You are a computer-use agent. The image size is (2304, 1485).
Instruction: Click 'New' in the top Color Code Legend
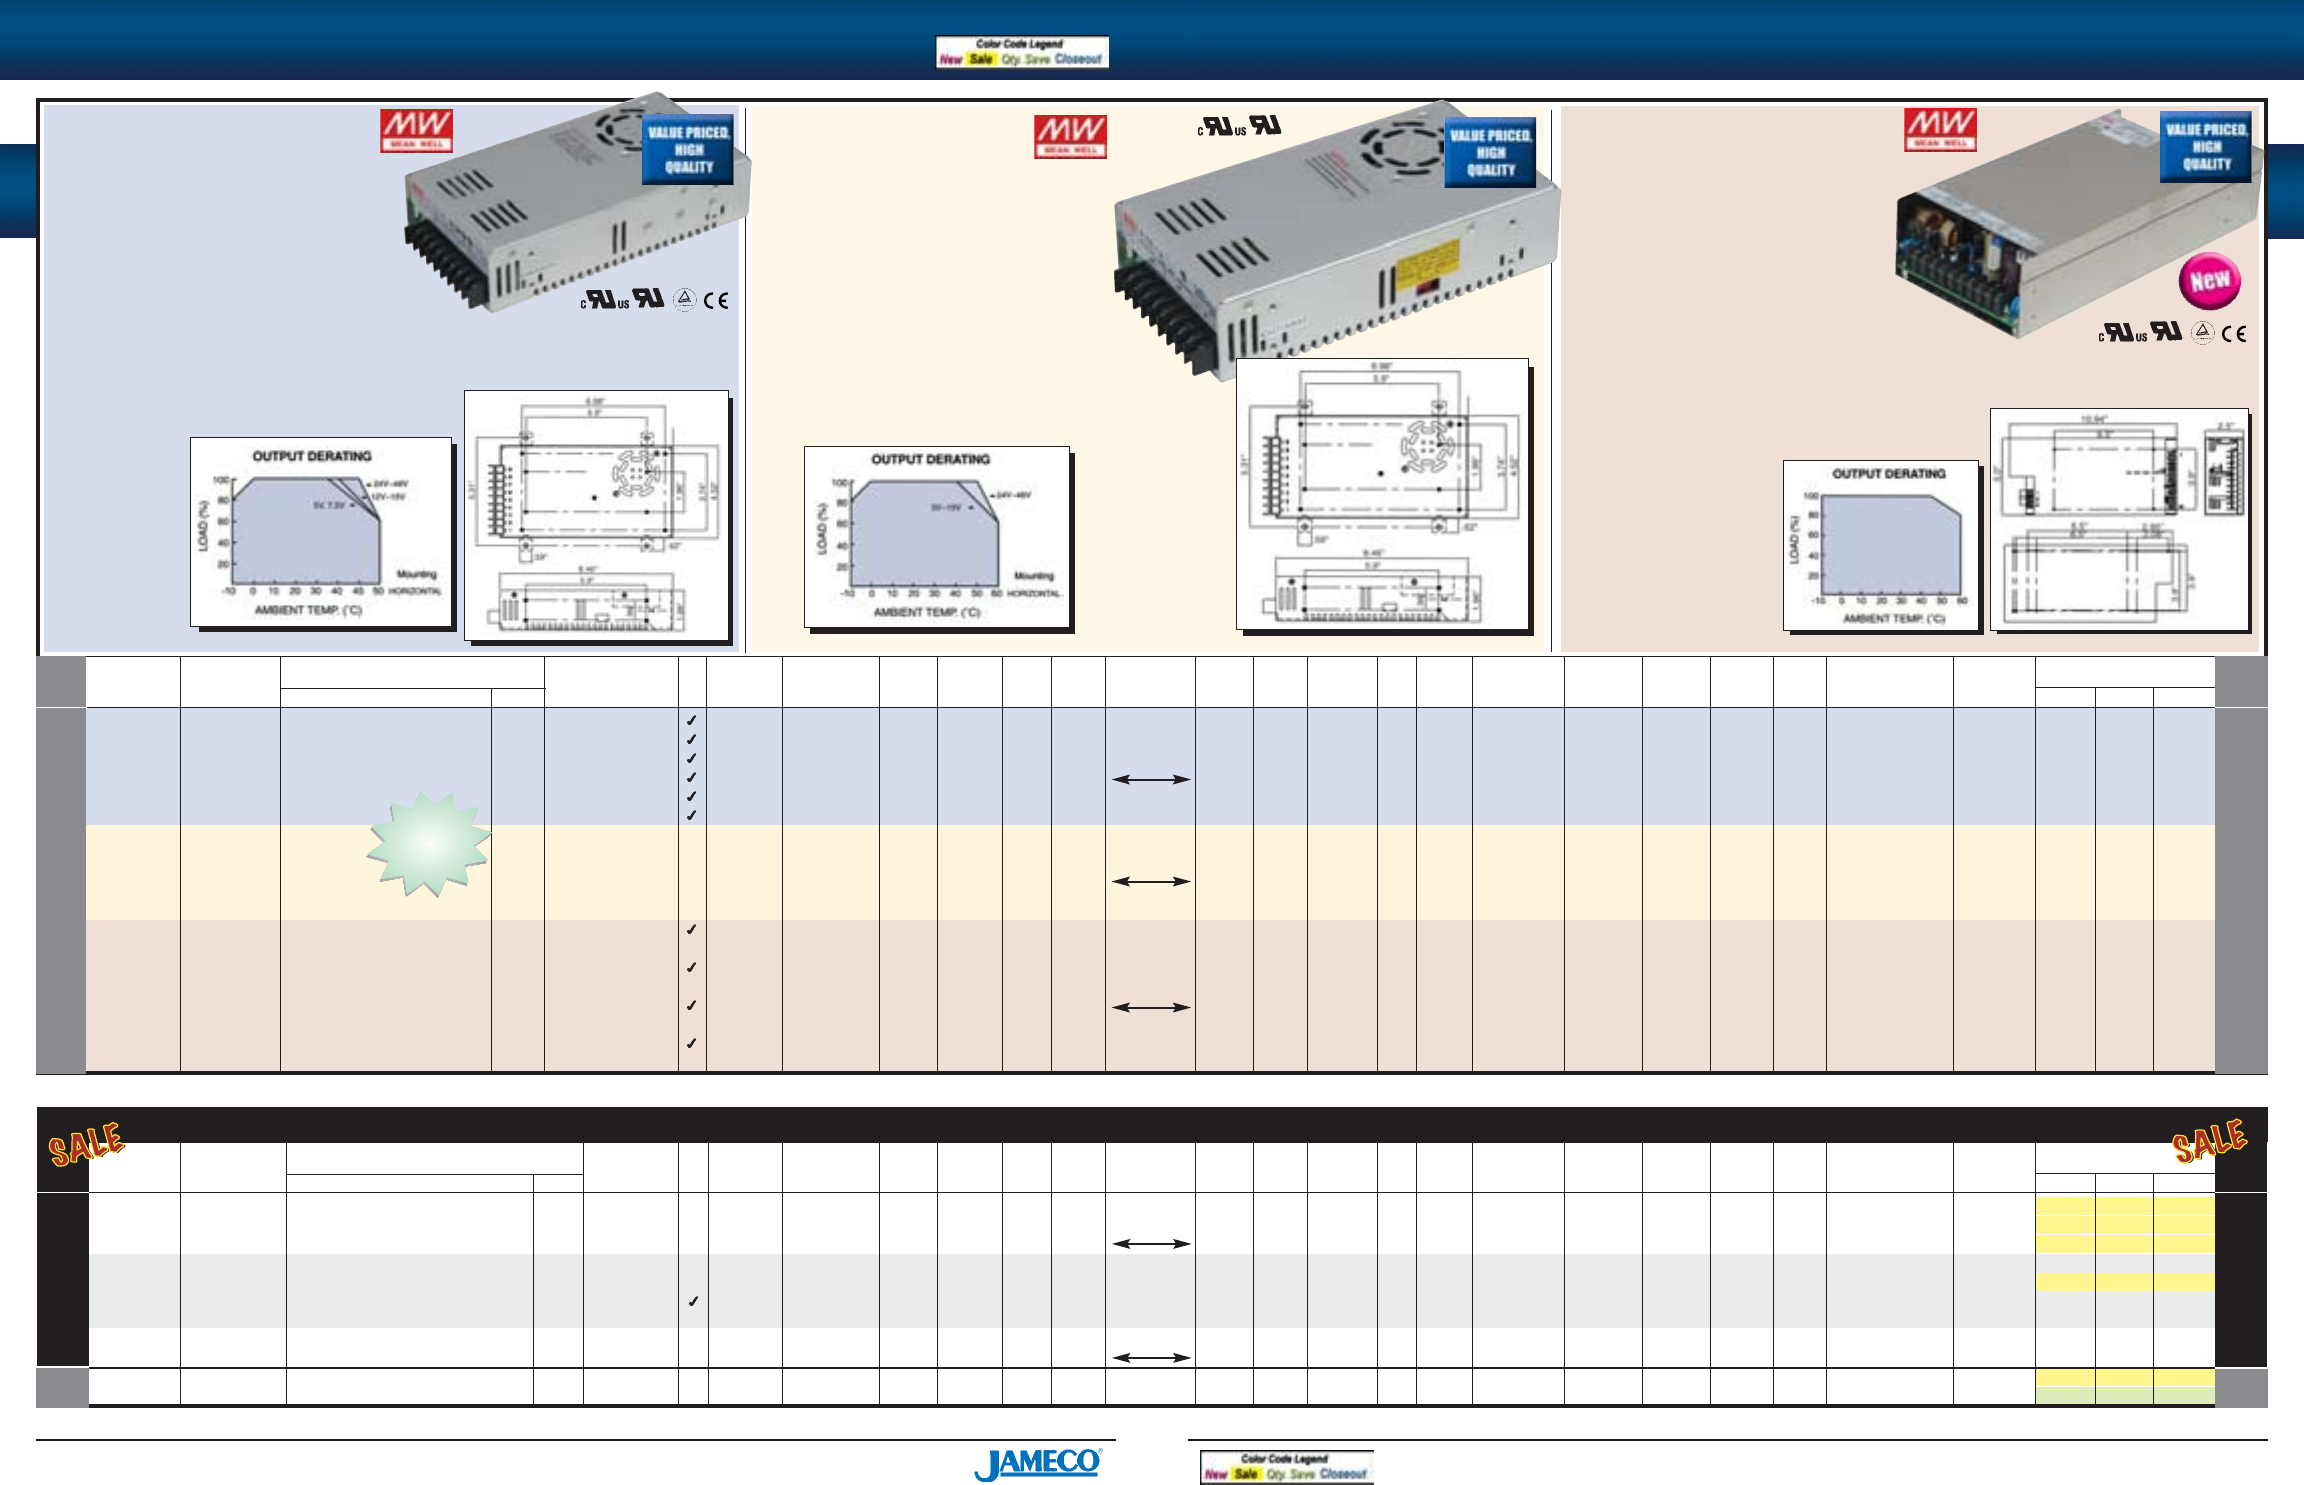pyautogui.click(x=950, y=59)
